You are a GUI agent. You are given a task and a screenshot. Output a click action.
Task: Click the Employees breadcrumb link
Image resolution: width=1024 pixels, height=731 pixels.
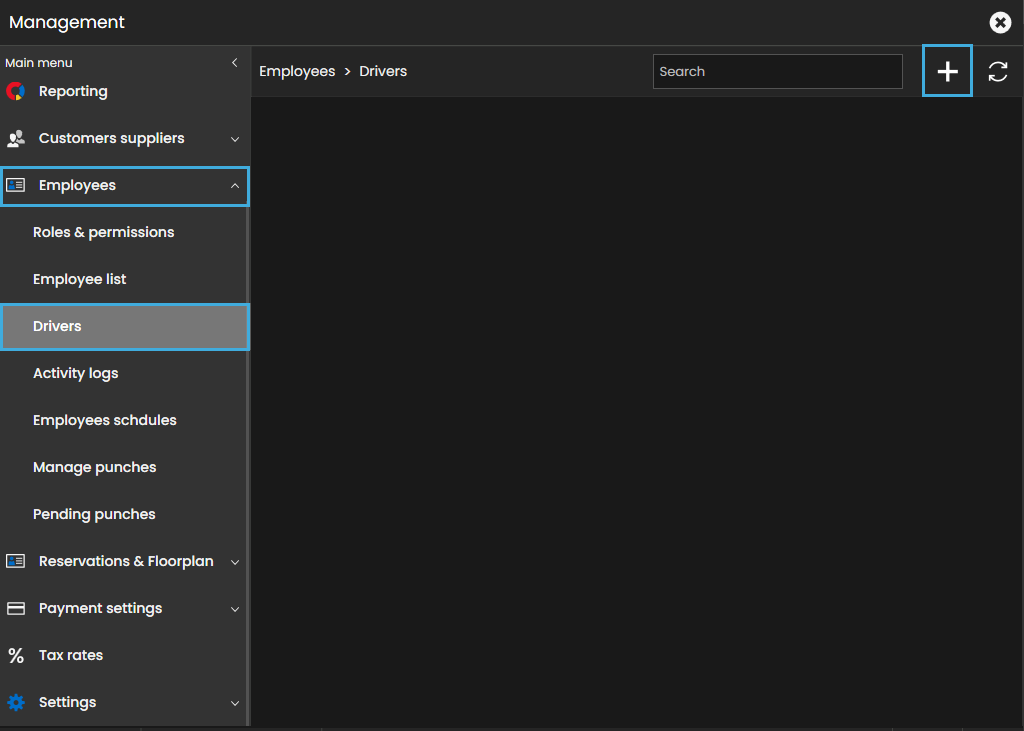297,71
